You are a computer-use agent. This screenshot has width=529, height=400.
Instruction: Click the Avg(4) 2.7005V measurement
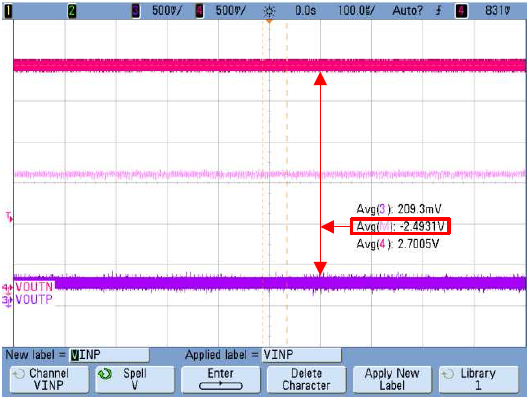pos(398,244)
